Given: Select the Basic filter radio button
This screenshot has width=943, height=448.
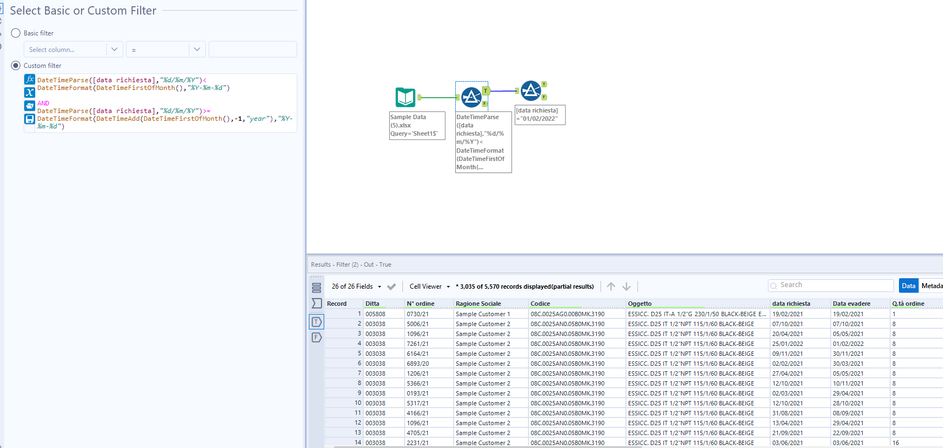Looking at the screenshot, I should click(x=16, y=33).
